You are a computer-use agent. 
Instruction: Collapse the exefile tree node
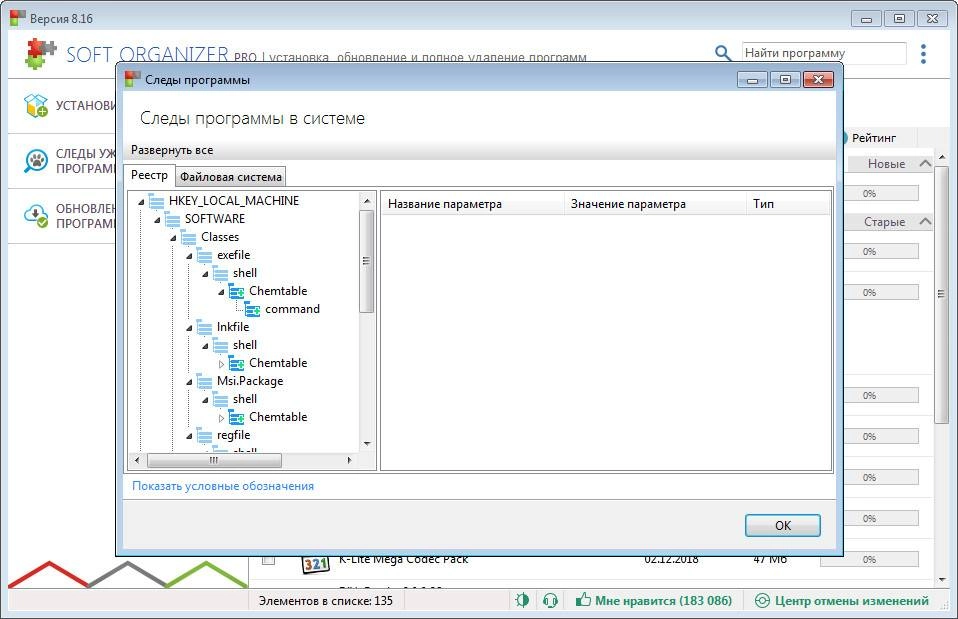point(189,255)
